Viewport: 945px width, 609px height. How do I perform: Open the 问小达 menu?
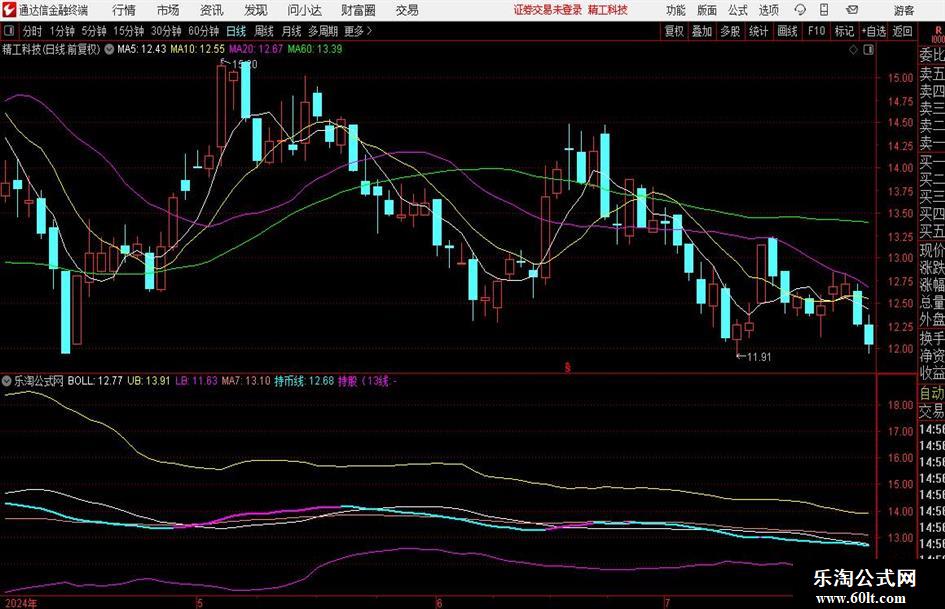coord(304,10)
